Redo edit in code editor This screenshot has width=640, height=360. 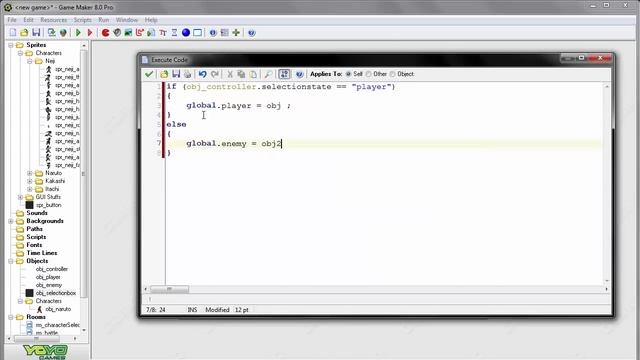pos(214,74)
